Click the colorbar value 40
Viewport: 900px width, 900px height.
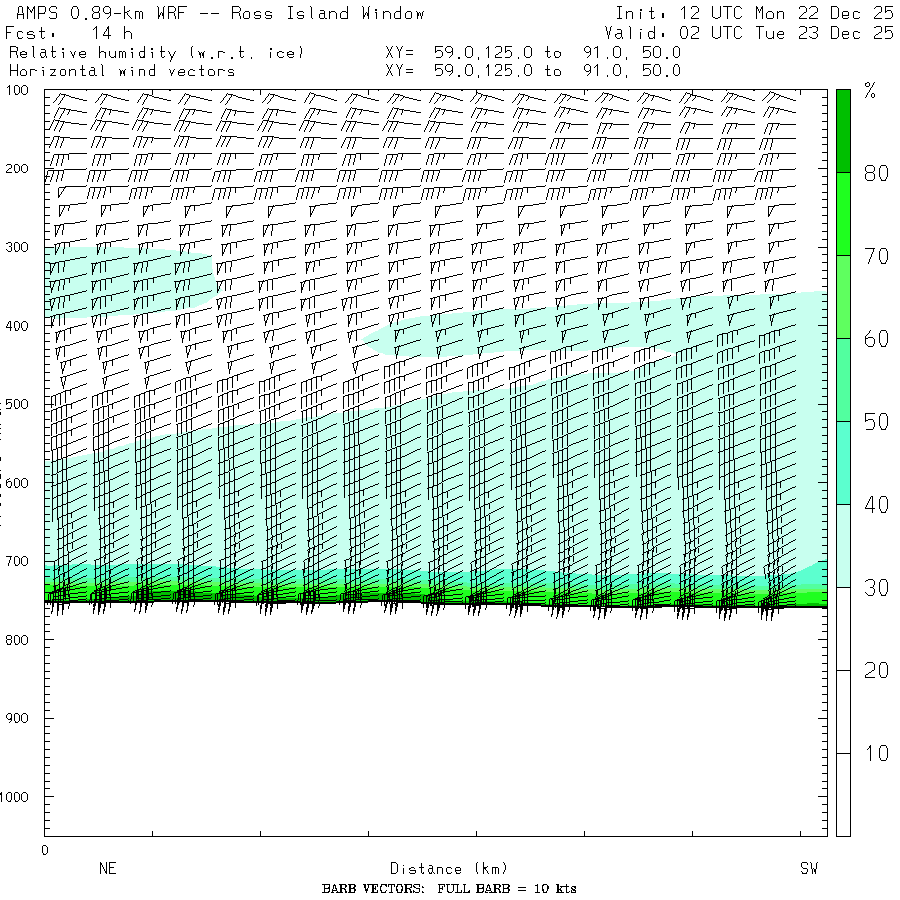click(876, 505)
